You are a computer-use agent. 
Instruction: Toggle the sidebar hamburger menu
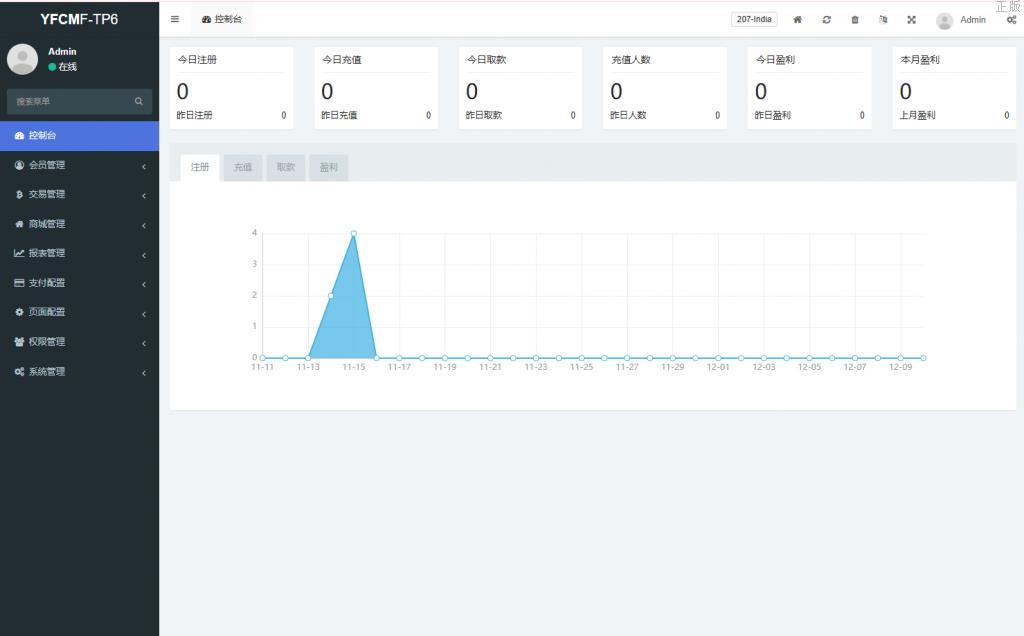click(x=175, y=19)
